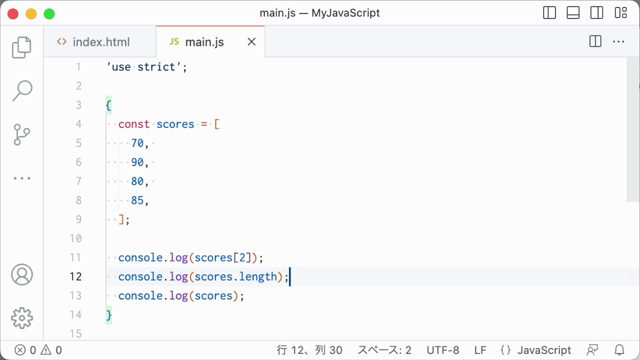Image resolution: width=640 pixels, height=360 pixels.
Task: Change file encoding UTF-8
Action: (x=443, y=350)
